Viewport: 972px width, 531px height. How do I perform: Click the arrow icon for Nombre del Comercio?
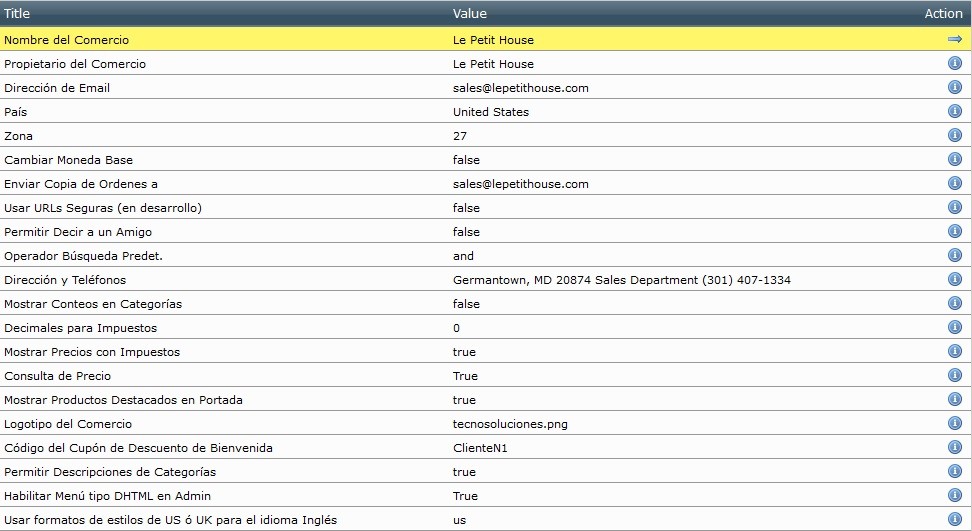tap(954, 40)
